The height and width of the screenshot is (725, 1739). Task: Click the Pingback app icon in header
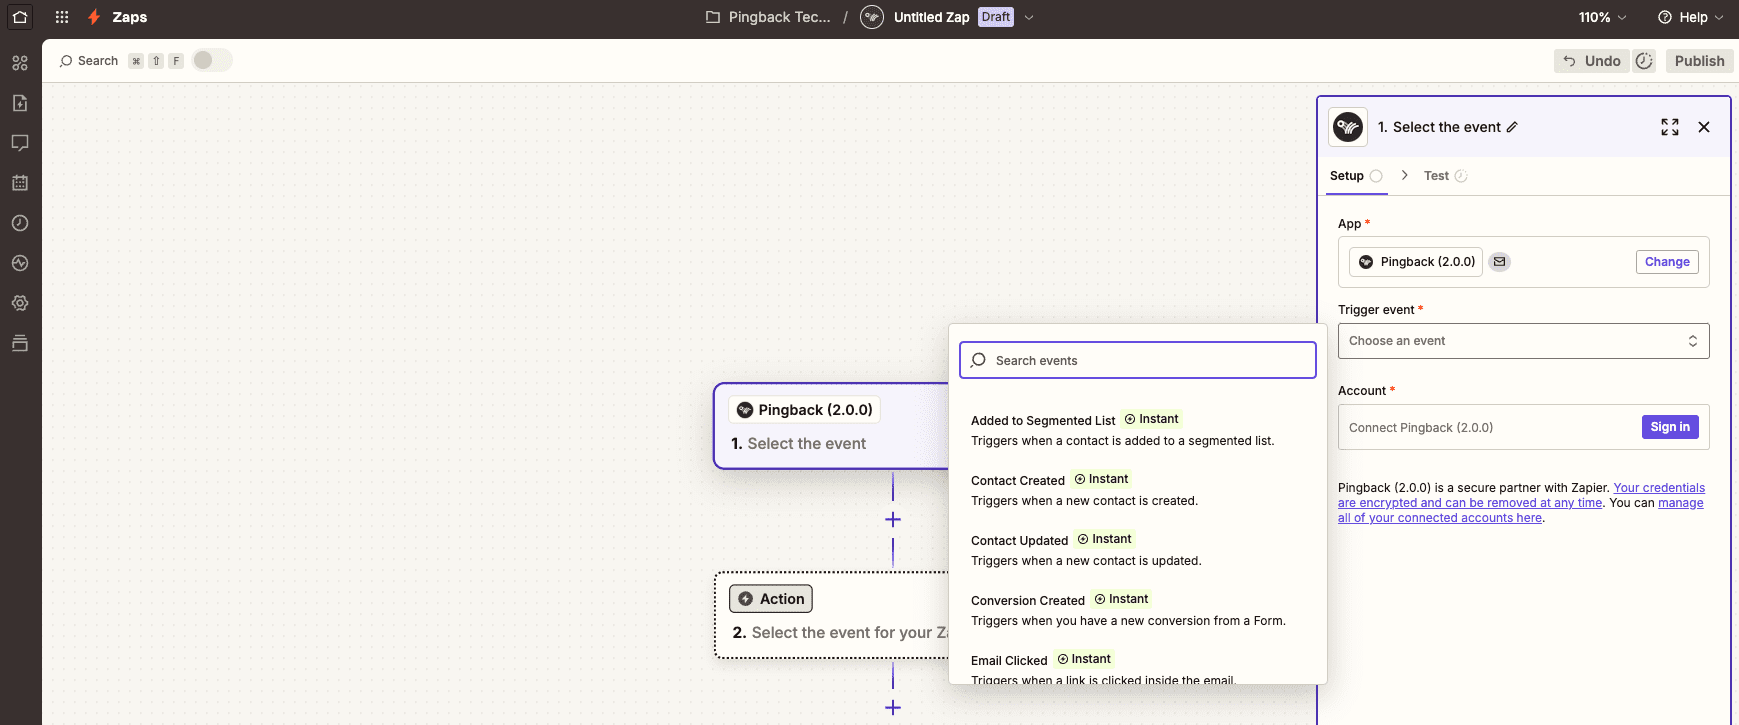click(x=872, y=17)
